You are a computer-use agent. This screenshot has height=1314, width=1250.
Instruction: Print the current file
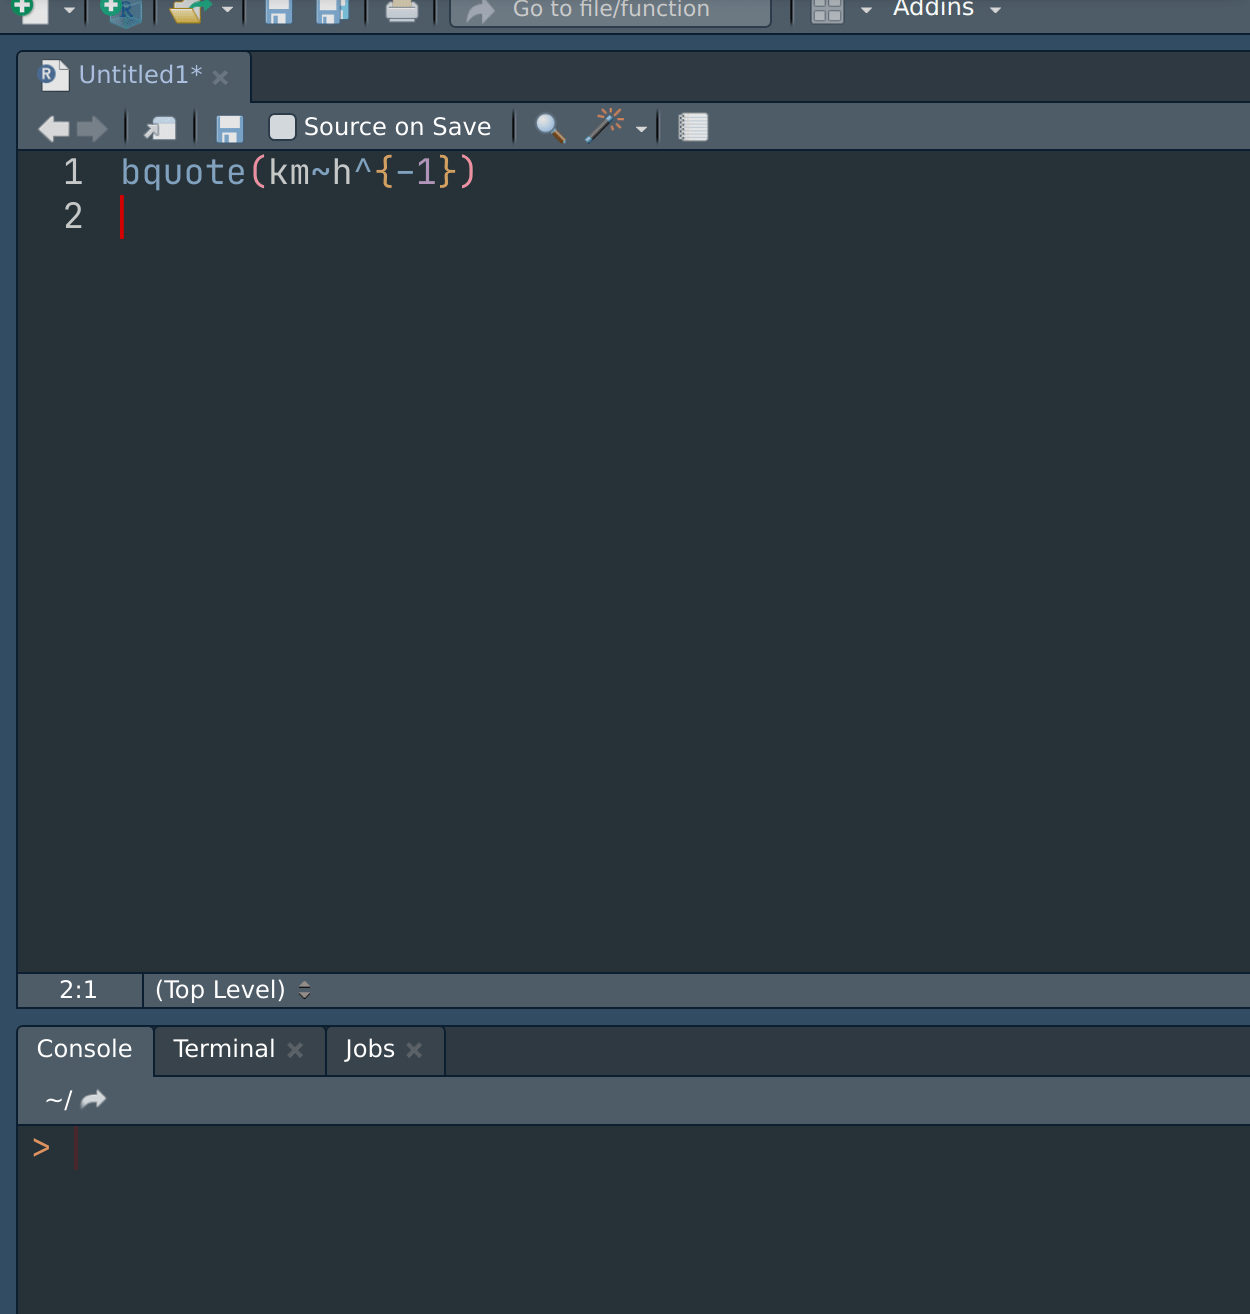click(x=401, y=12)
